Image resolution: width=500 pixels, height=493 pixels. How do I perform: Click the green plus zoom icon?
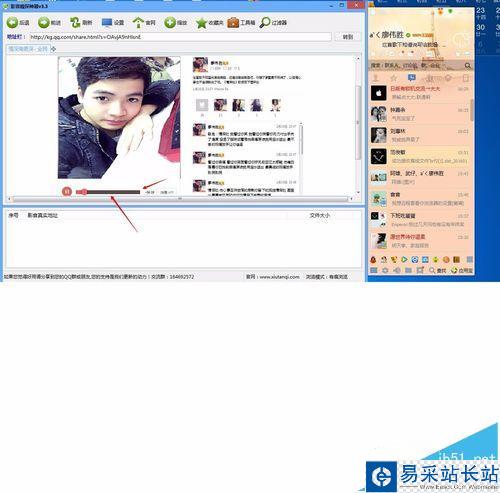click(x=170, y=23)
